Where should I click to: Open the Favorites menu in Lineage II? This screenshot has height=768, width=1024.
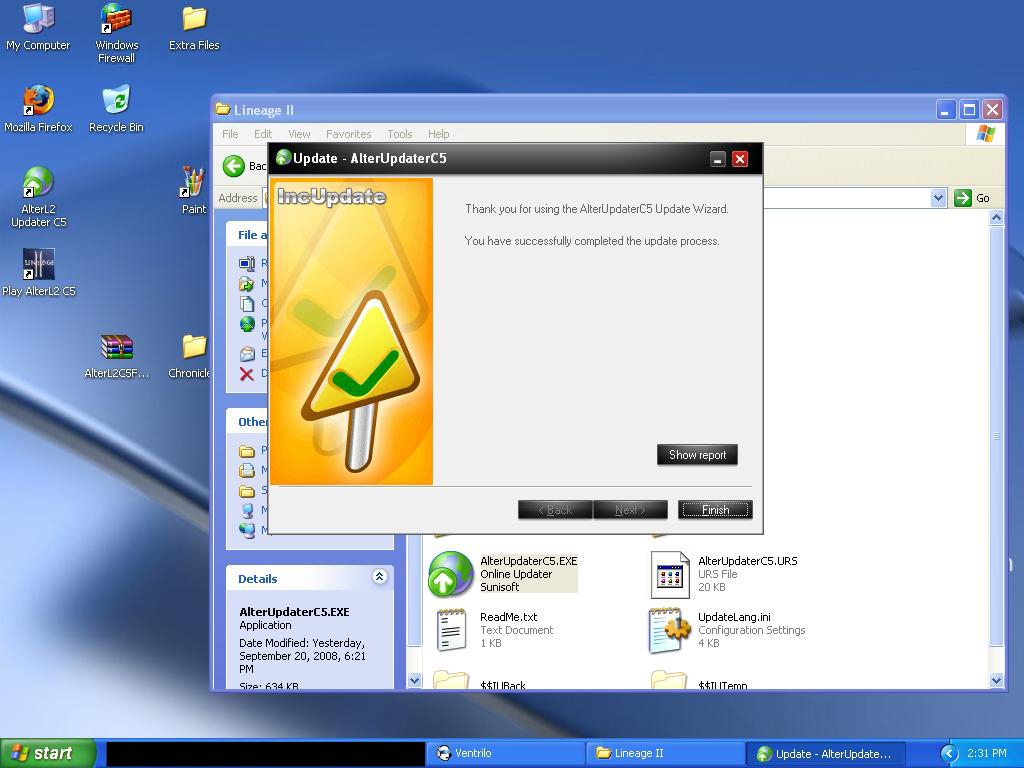(349, 134)
